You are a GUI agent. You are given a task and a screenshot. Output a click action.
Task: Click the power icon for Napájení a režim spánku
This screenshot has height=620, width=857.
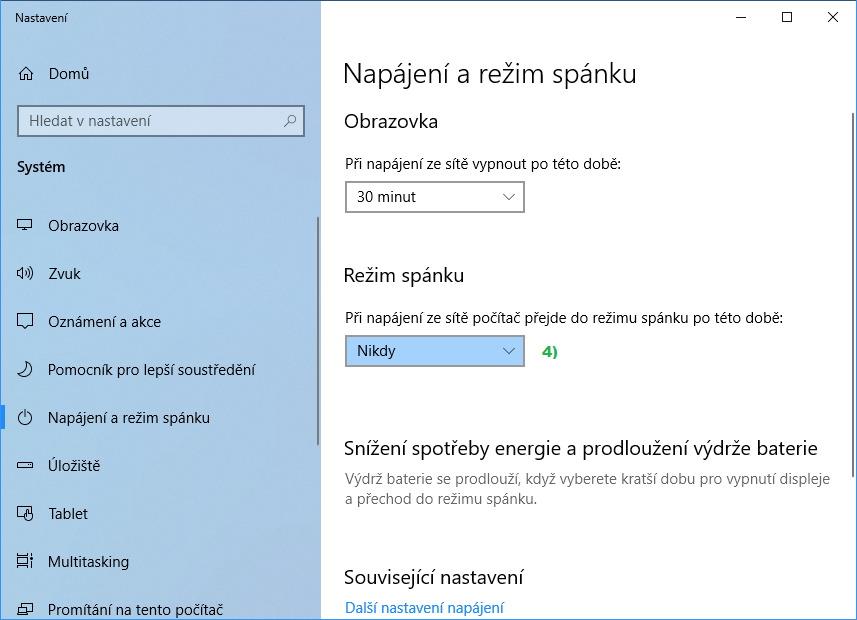click(x=25, y=418)
